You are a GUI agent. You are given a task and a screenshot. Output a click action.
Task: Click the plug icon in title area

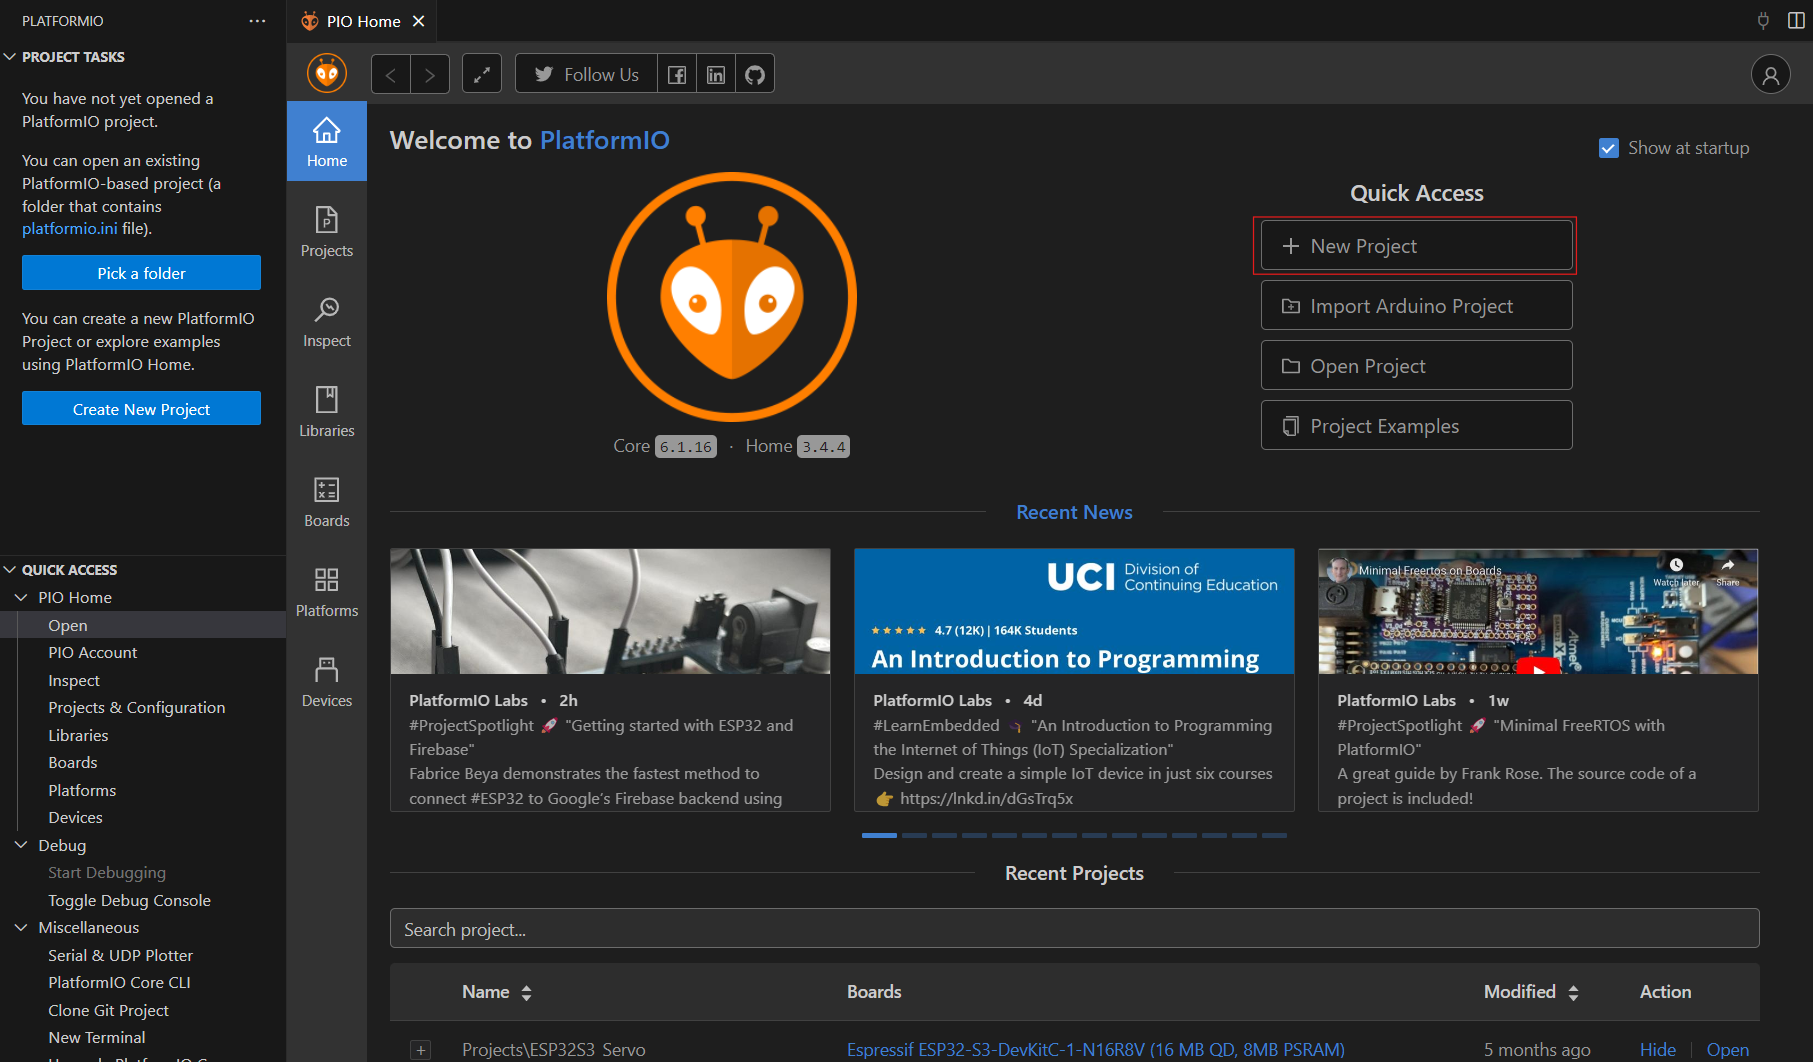tap(1763, 21)
